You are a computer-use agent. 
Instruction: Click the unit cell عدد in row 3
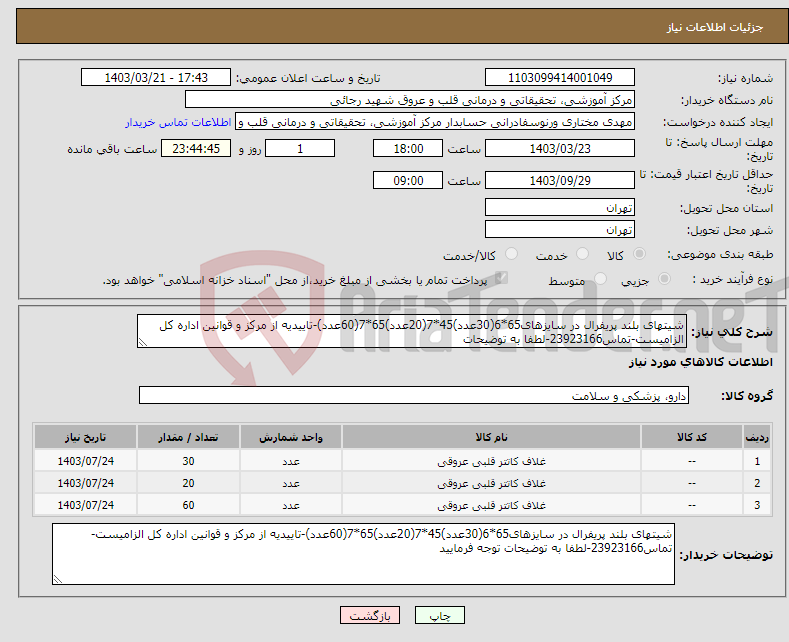pos(291,505)
